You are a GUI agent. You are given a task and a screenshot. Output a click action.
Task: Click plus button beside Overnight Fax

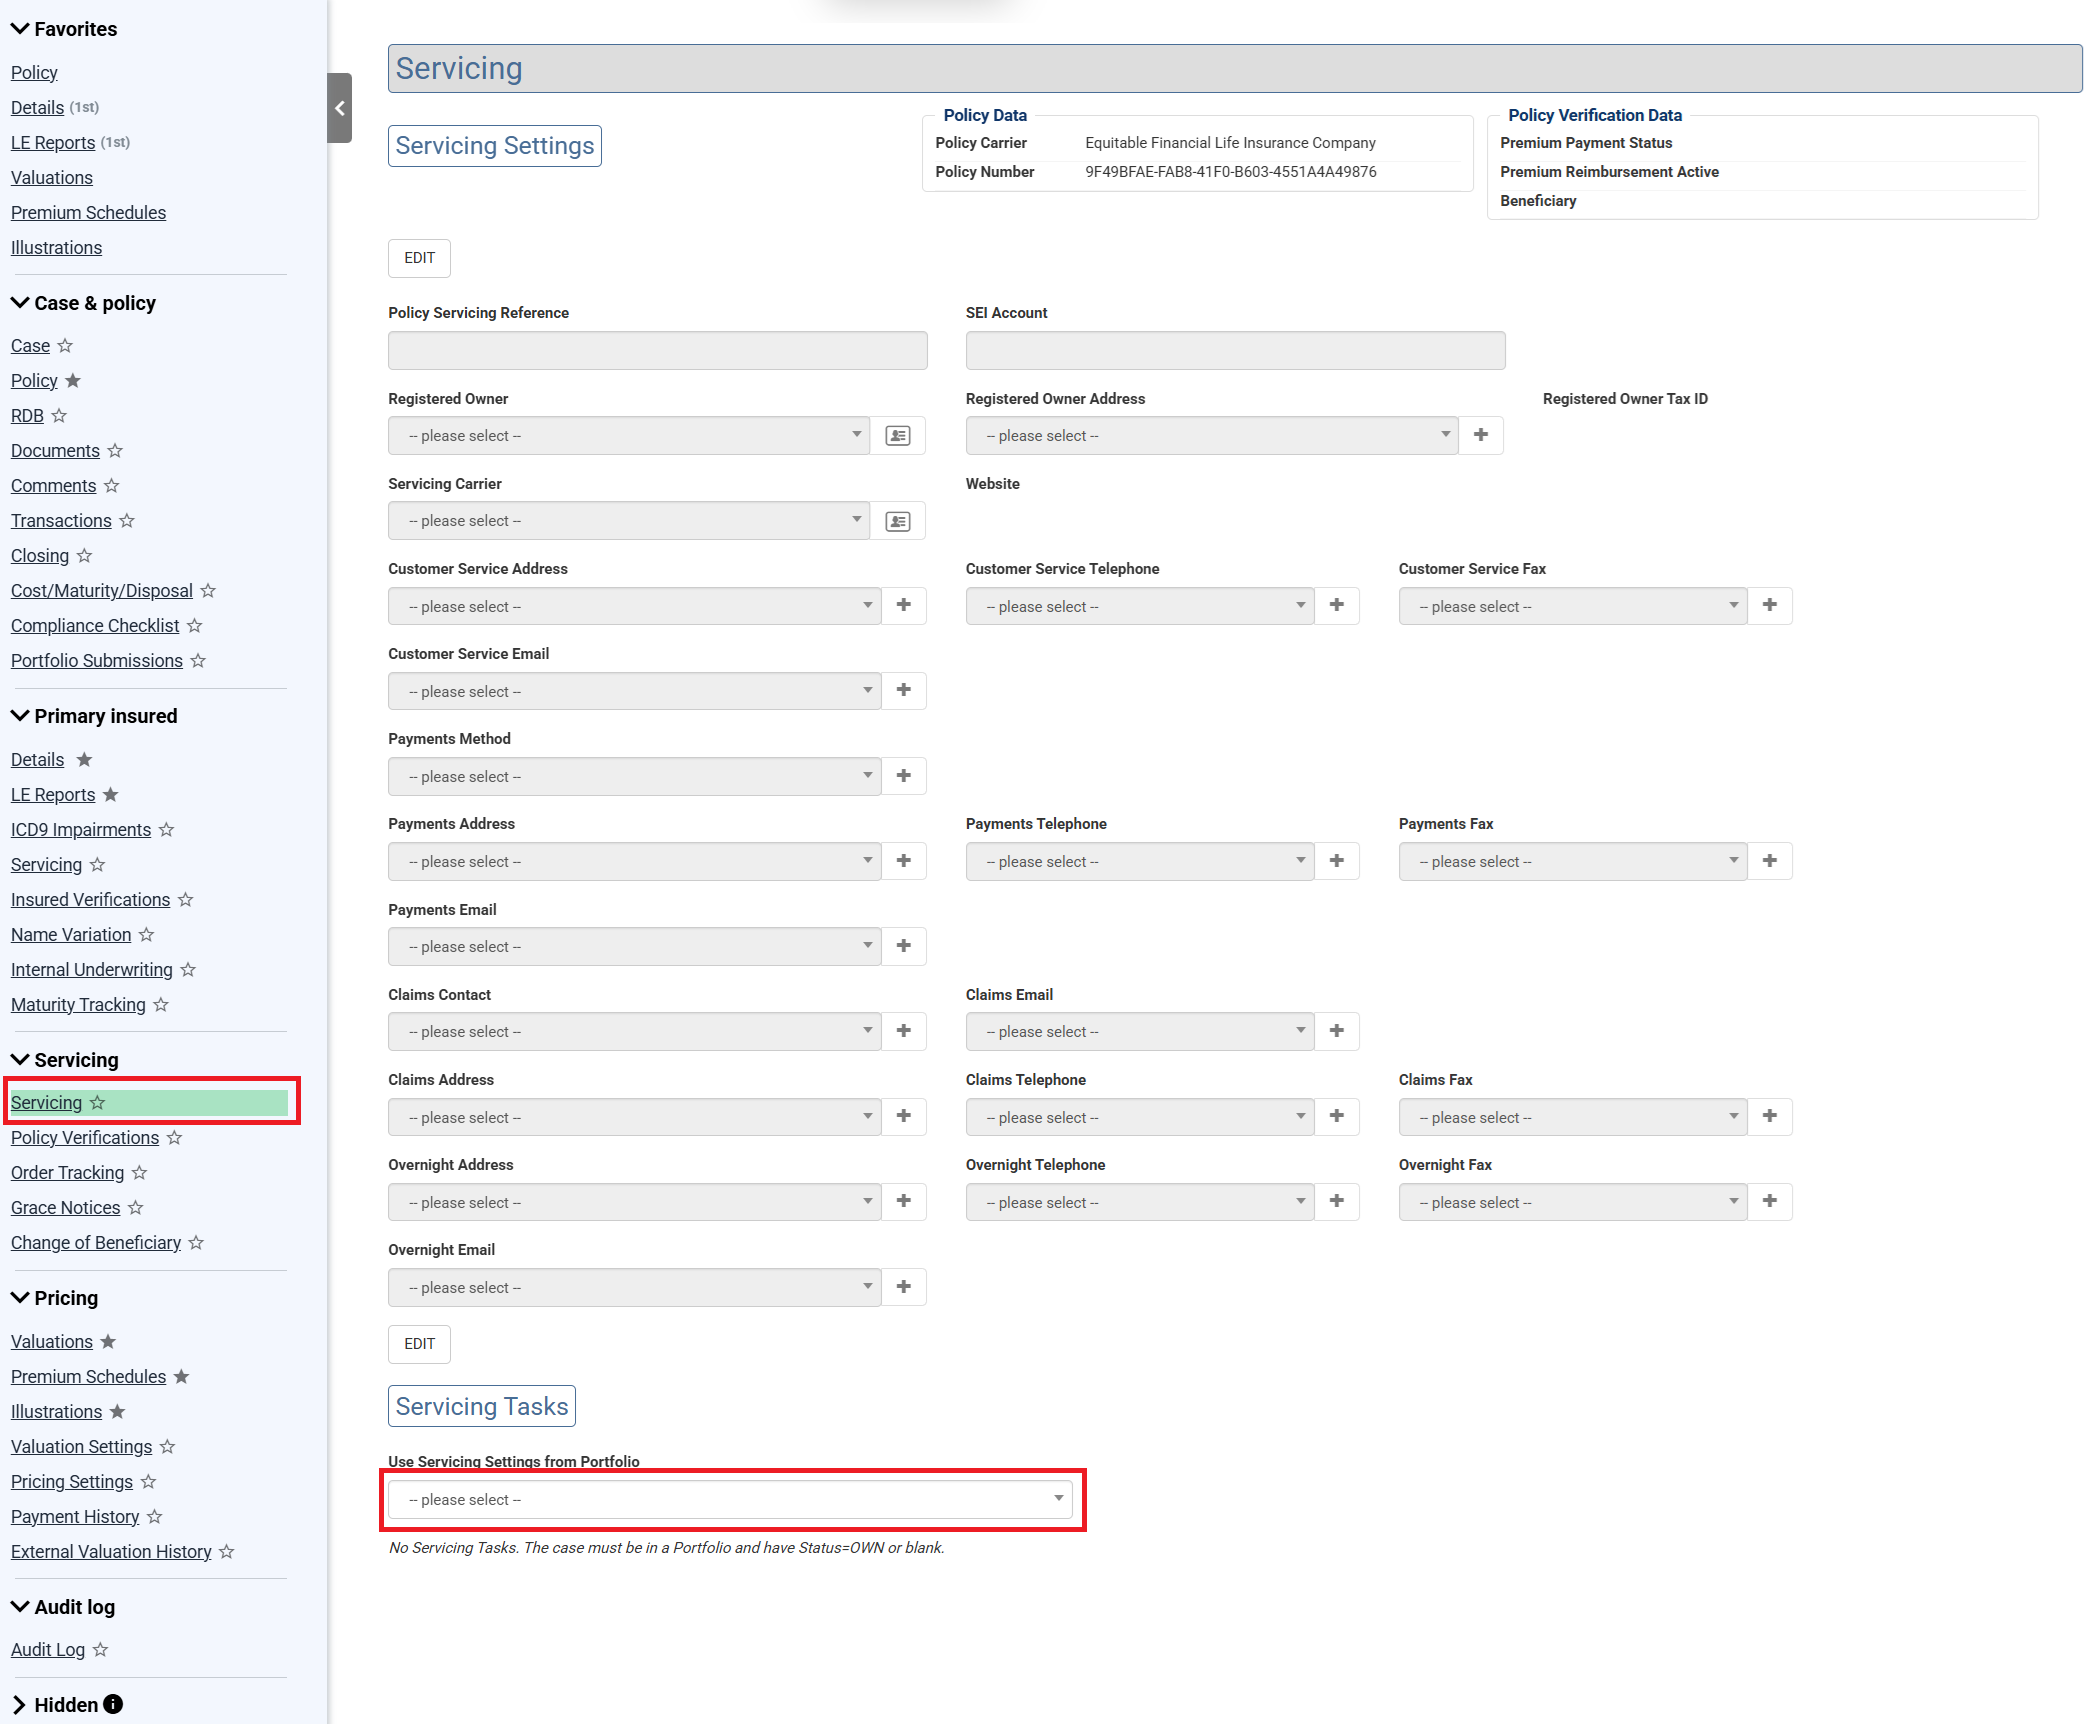[1769, 1201]
